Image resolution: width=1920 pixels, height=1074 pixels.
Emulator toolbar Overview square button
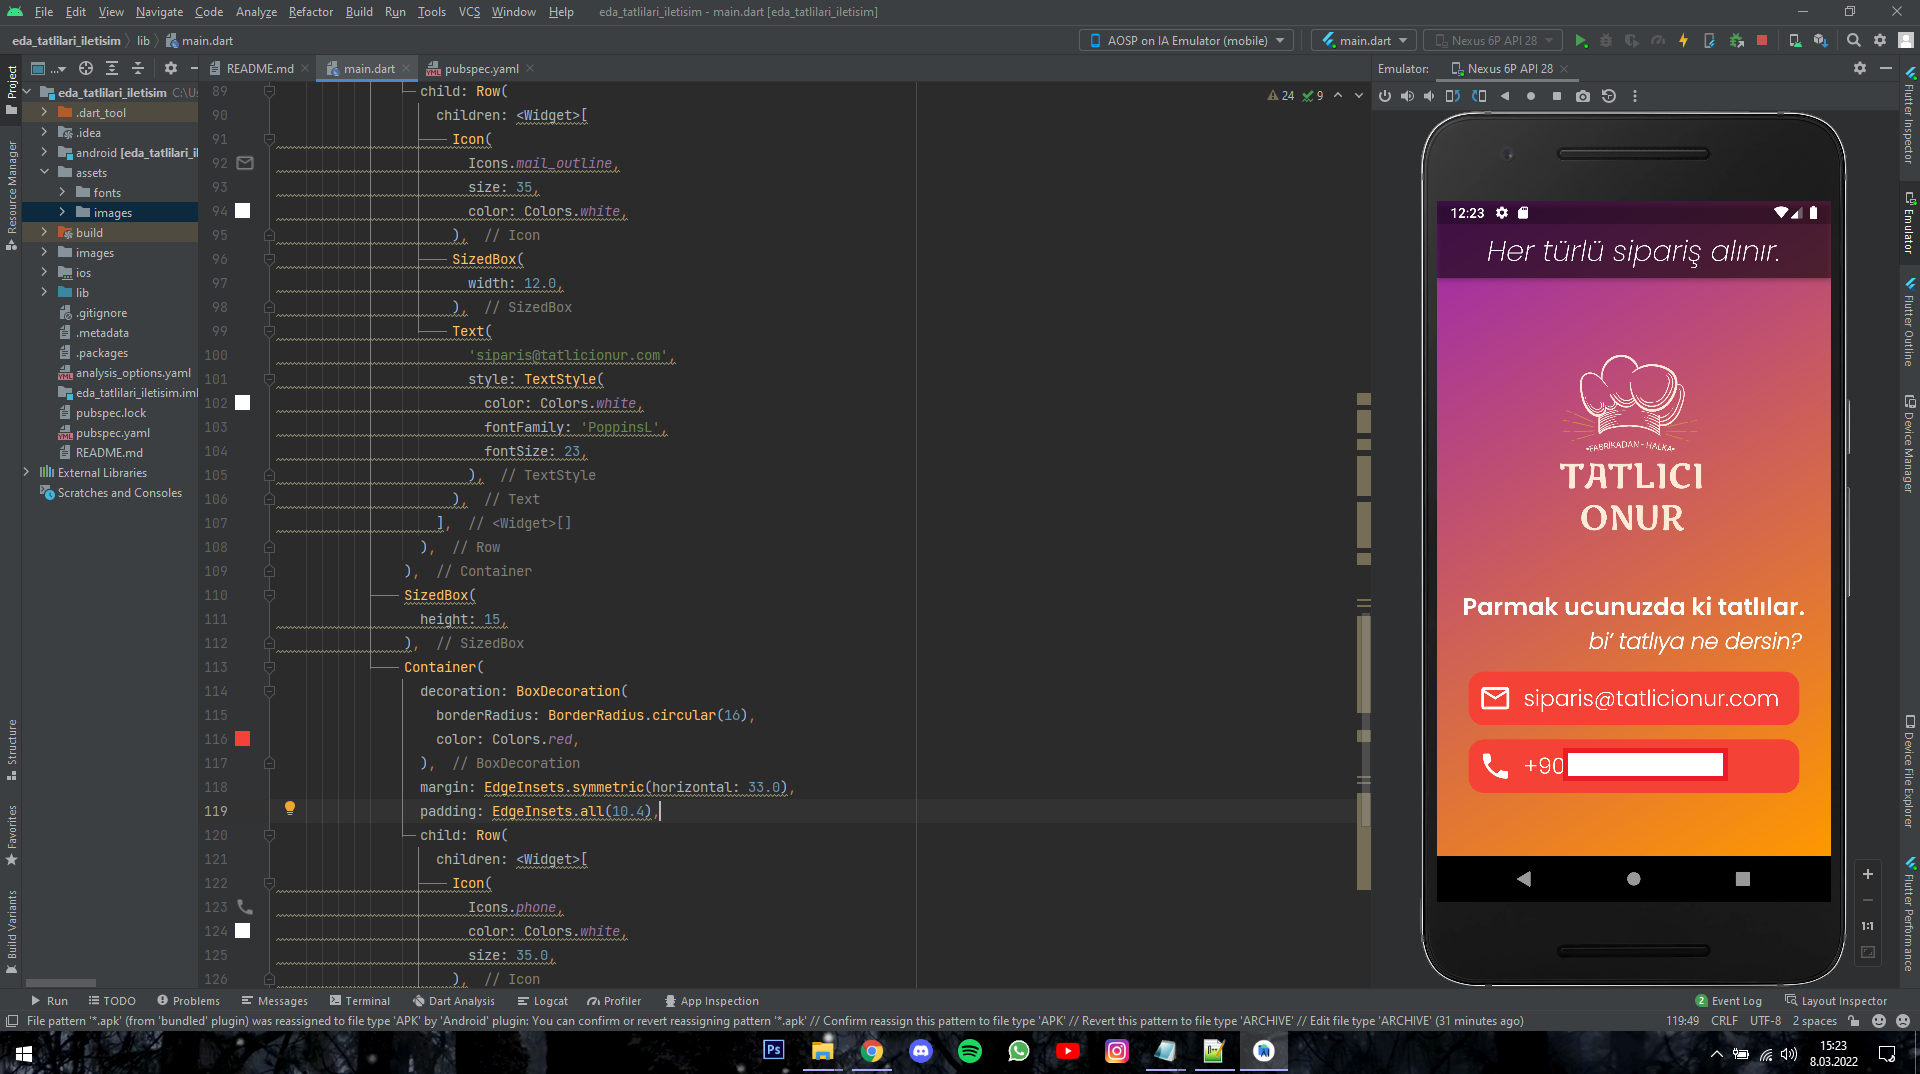tap(1557, 96)
